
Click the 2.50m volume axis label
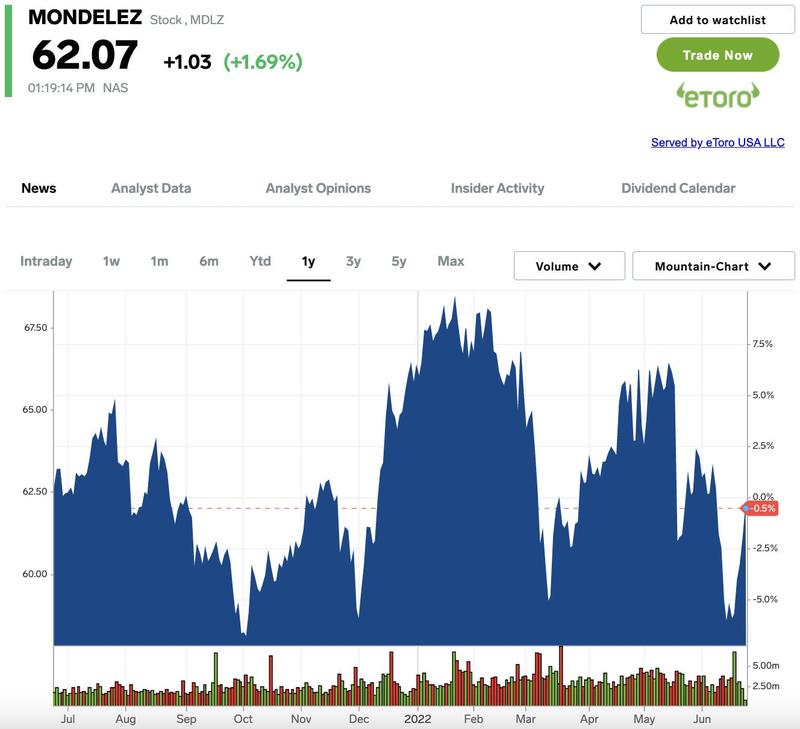[766, 686]
